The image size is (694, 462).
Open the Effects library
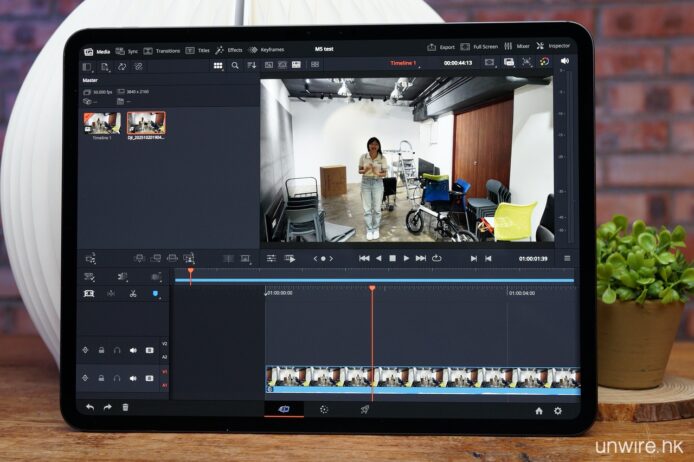coord(229,50)
